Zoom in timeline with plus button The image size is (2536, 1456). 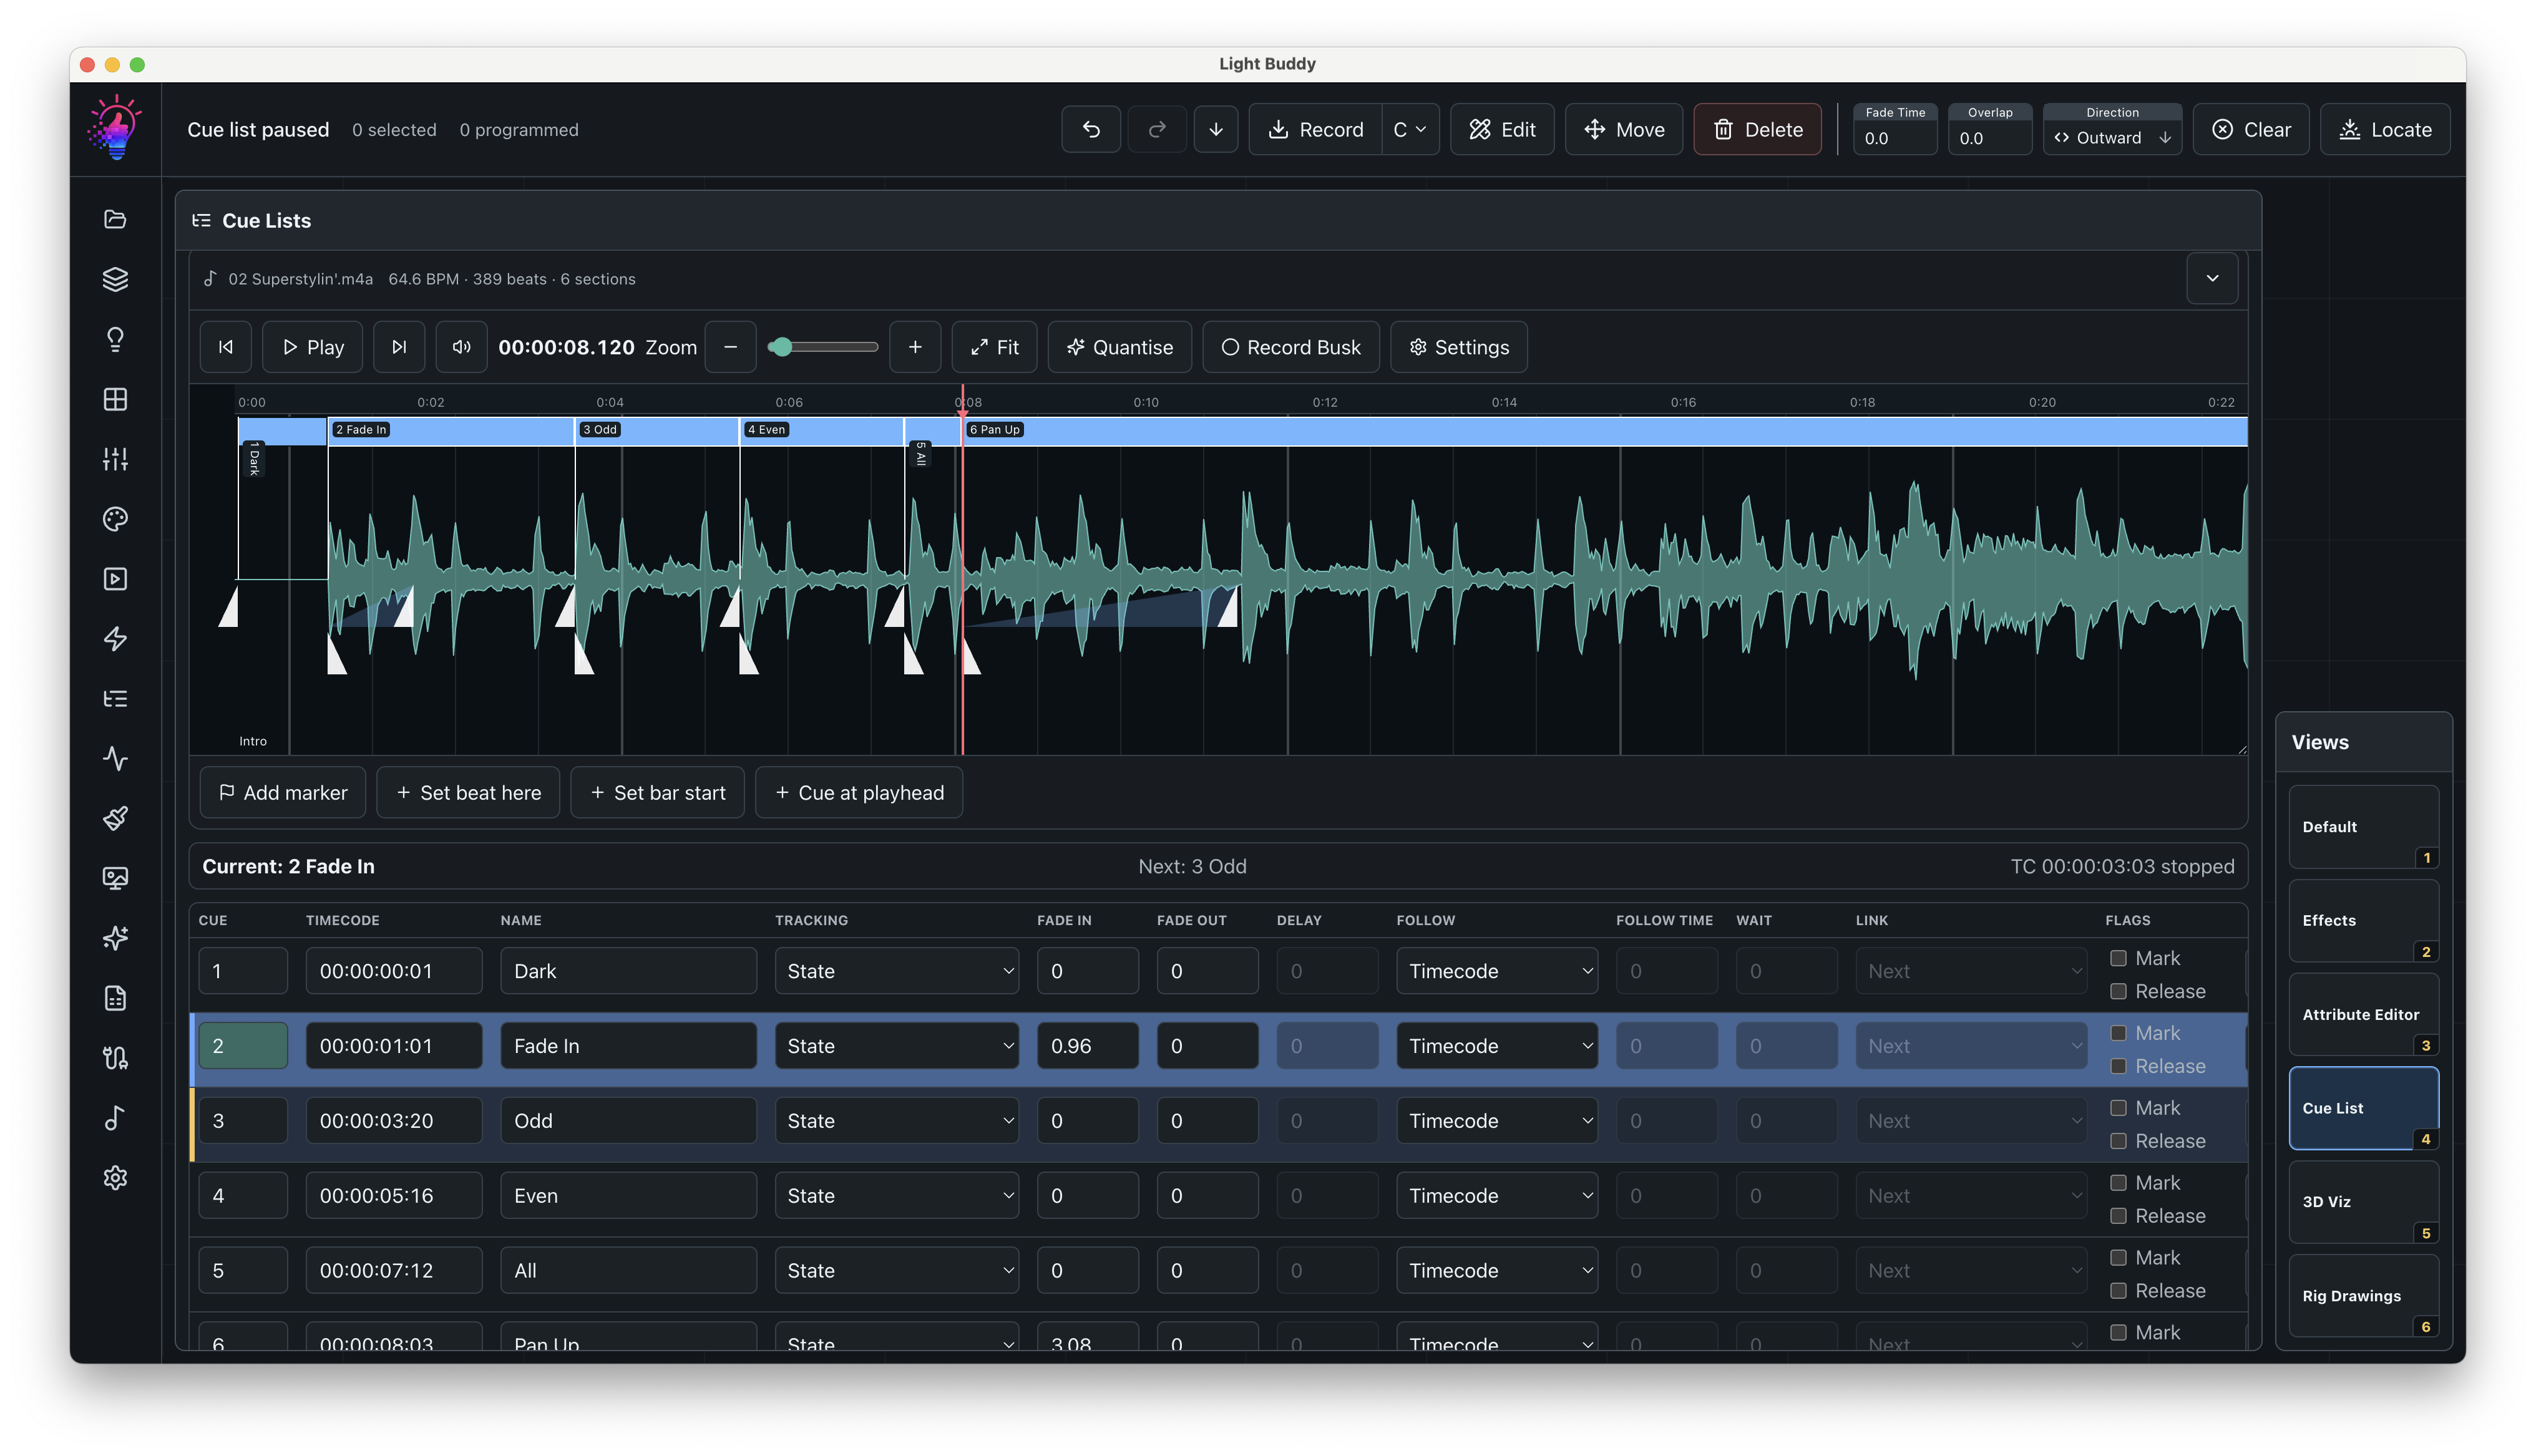[x=915, y=347]
